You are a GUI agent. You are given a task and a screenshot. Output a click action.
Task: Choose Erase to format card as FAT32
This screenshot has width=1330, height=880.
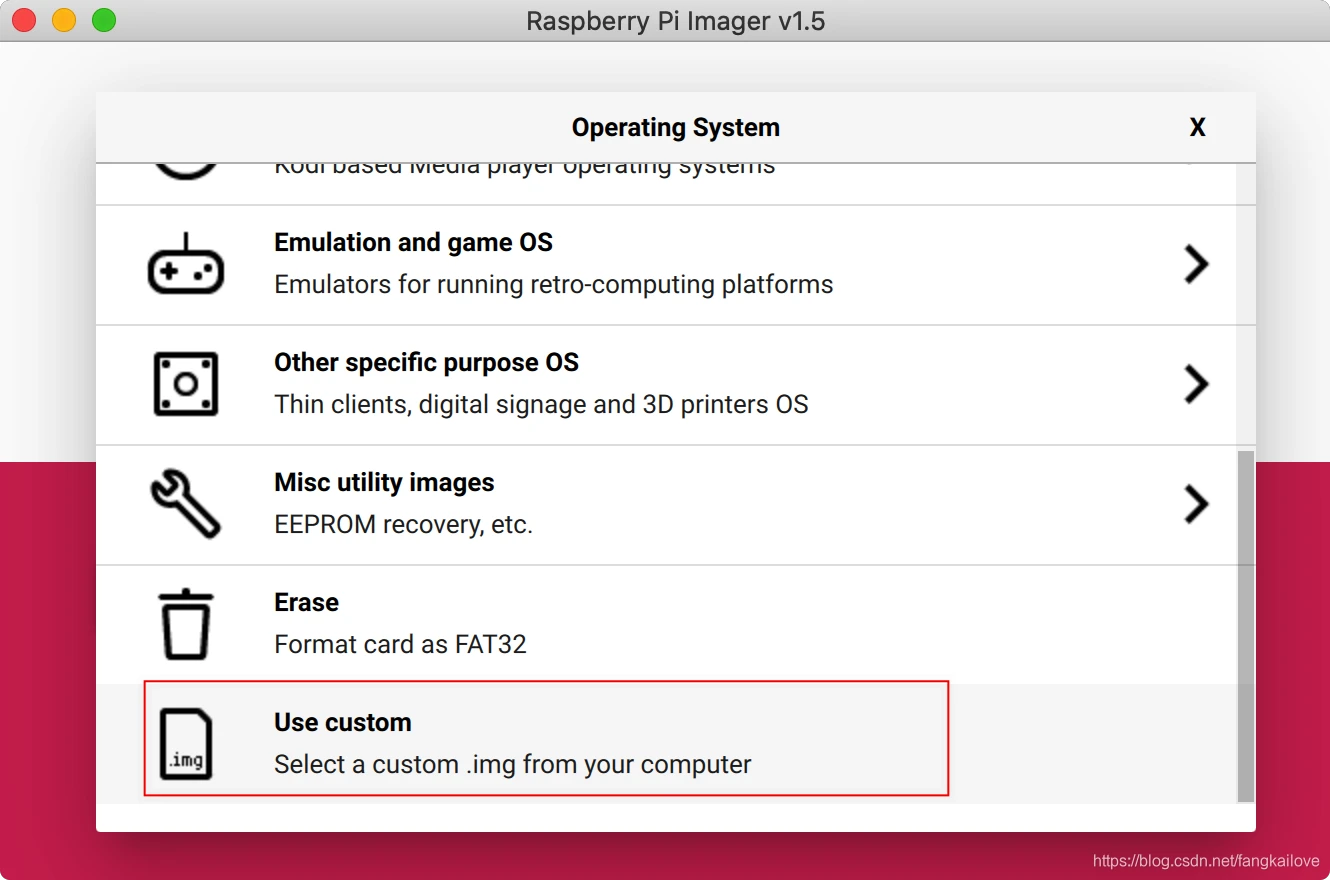666,624
